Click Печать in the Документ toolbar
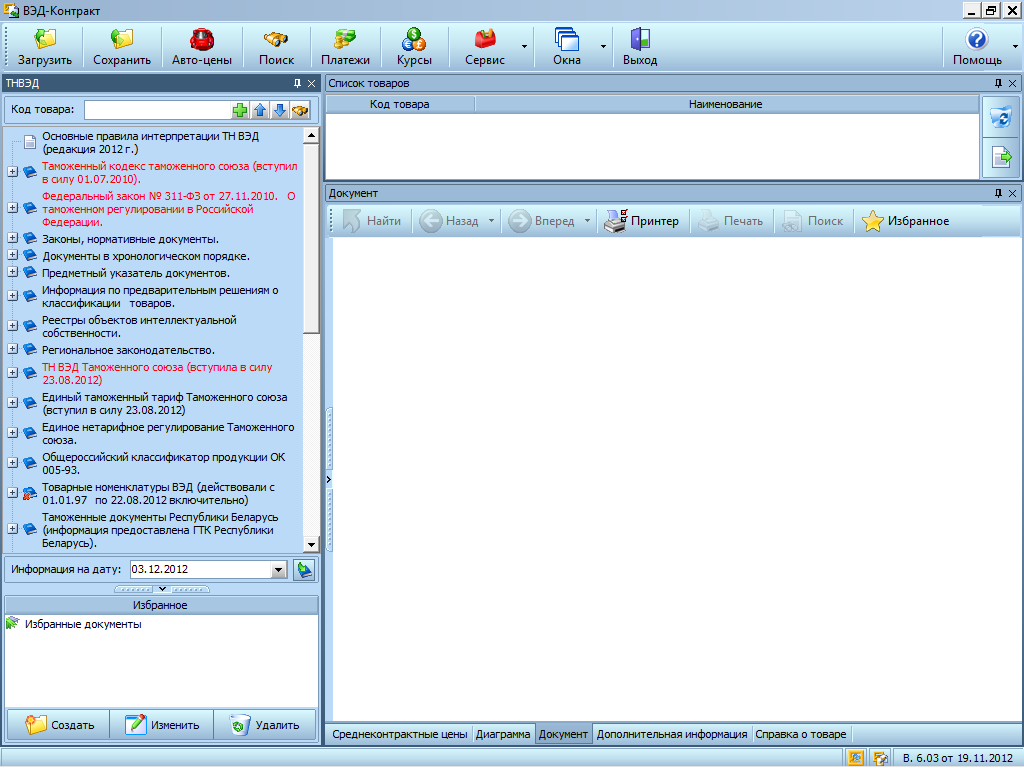The width and height of the screenshot is (1024, 768). click(x=730, y=221)
